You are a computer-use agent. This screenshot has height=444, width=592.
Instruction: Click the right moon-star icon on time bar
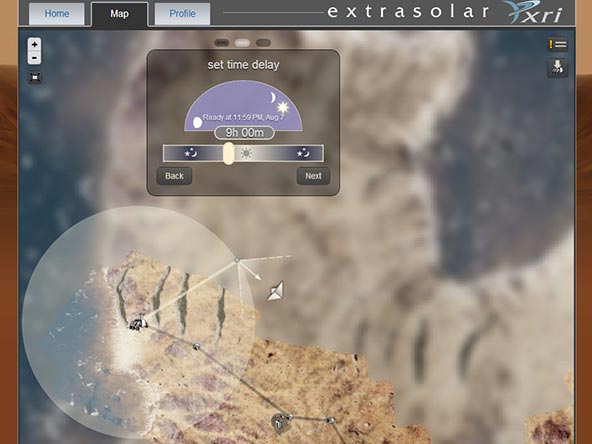click(x=303, y=153)
